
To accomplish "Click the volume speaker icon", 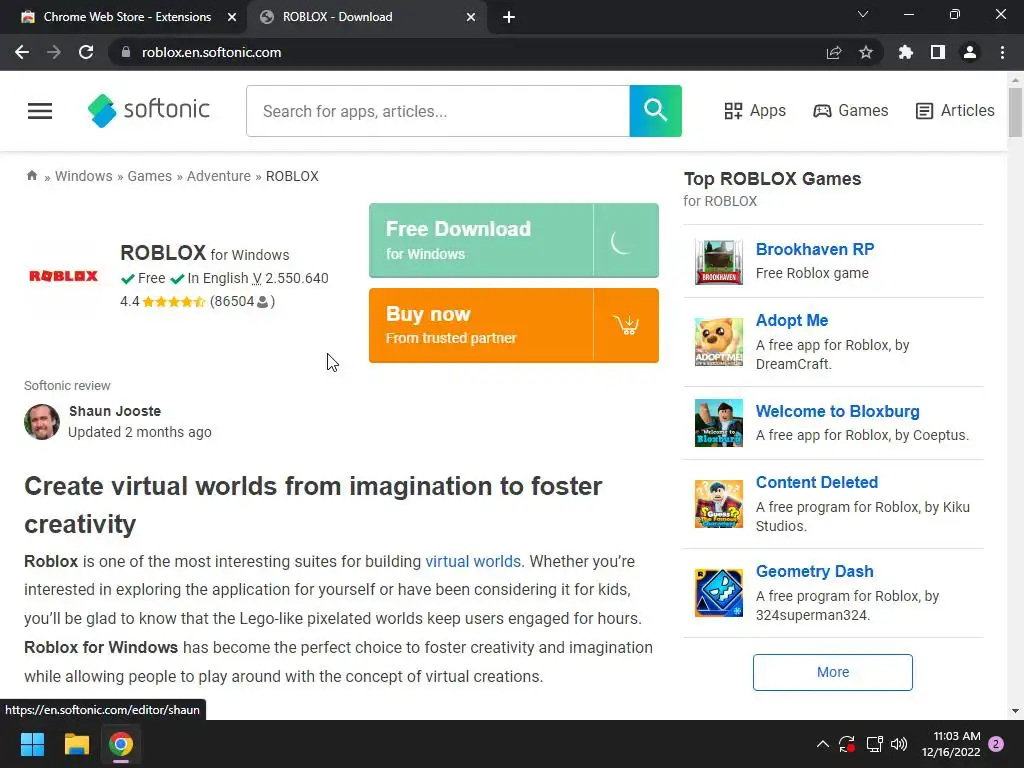I will pos(899,744).
